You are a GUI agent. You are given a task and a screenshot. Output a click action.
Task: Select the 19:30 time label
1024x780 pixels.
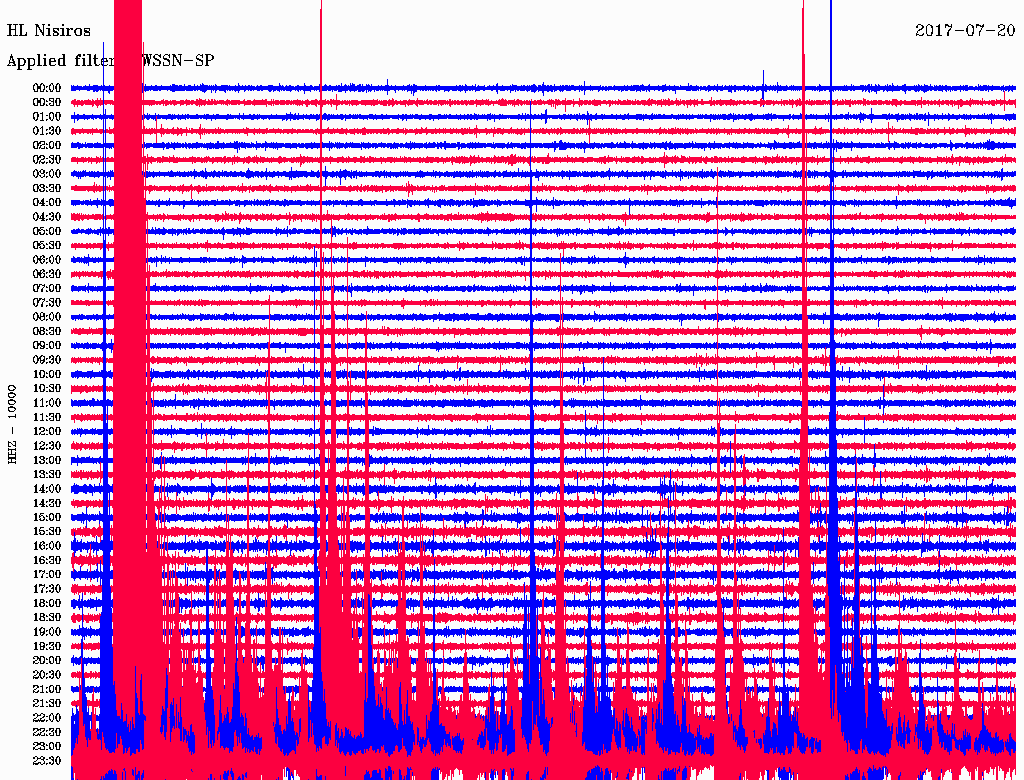pyautogui.click(x=47, y=646)
